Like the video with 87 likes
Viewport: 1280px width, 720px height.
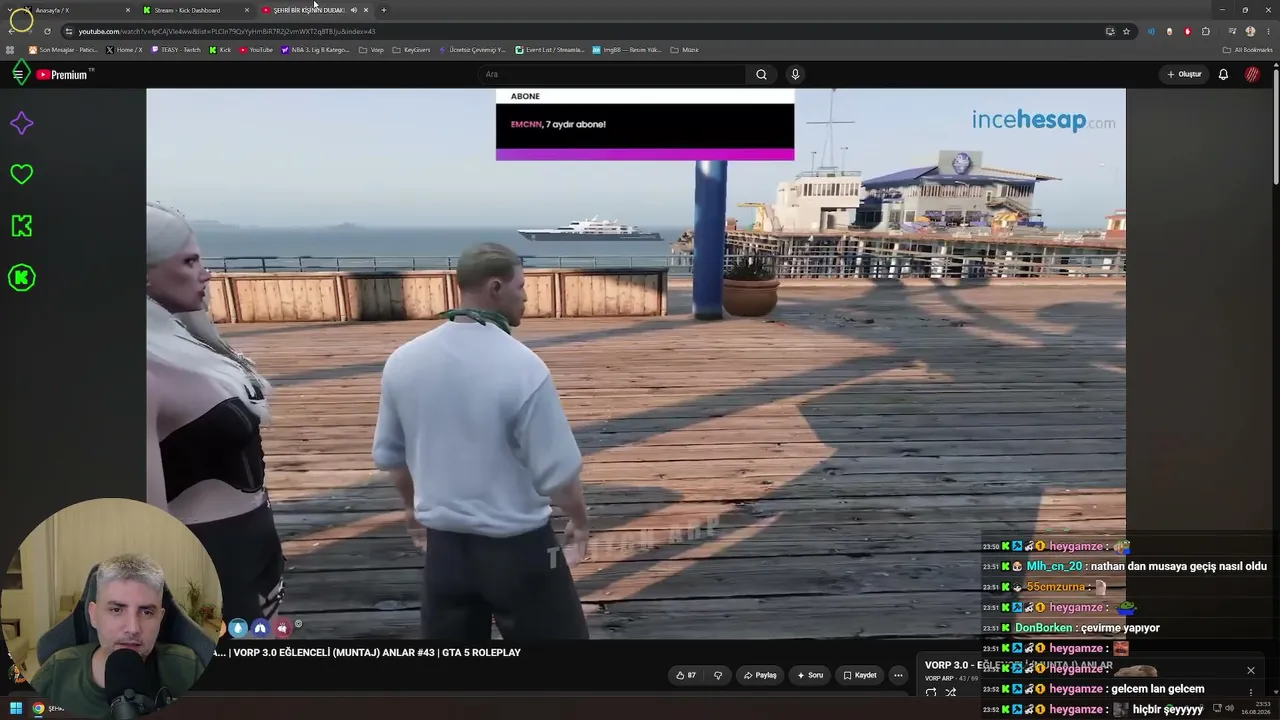(686, 675)
